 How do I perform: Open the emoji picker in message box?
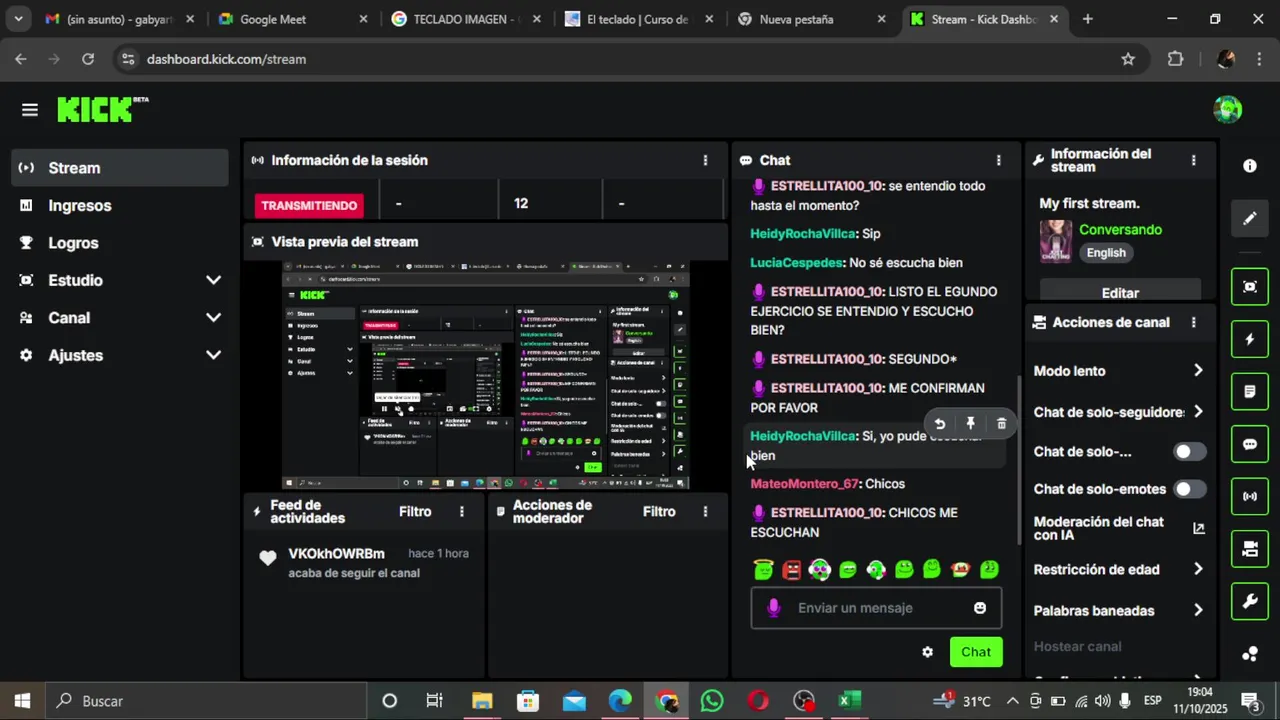coord(980,608)
